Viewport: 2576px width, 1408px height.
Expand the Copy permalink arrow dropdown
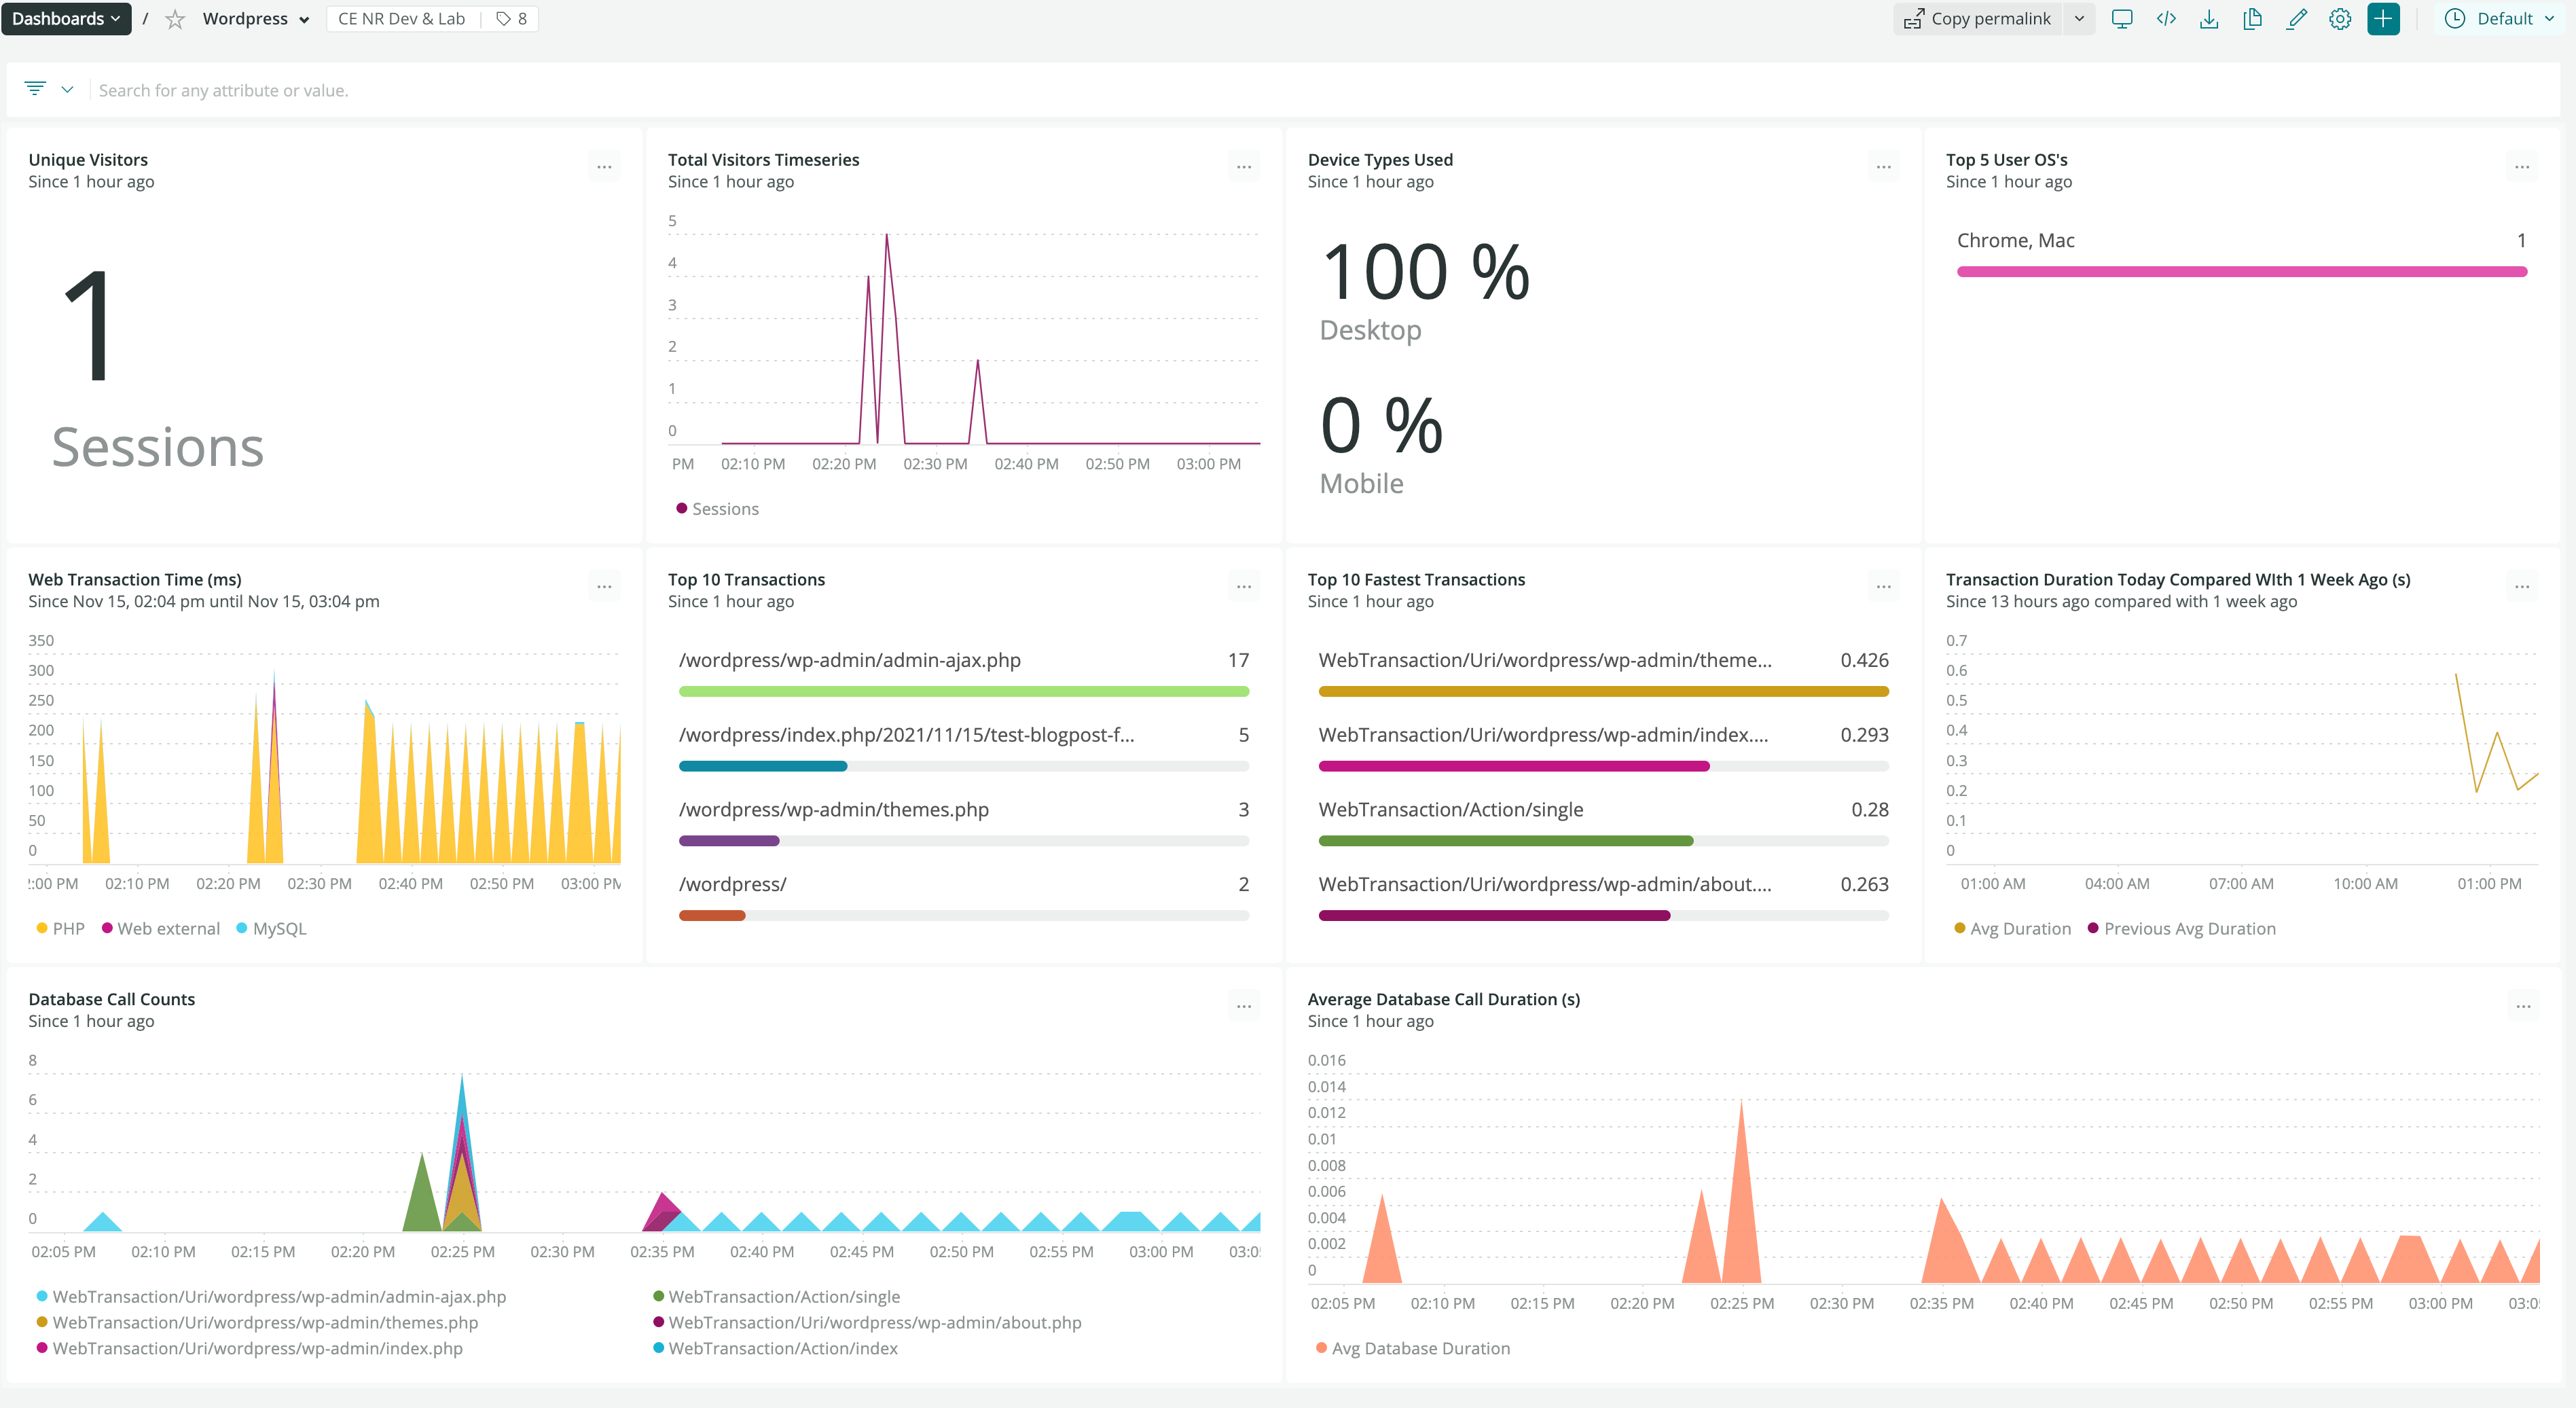tap(2079, 19)
